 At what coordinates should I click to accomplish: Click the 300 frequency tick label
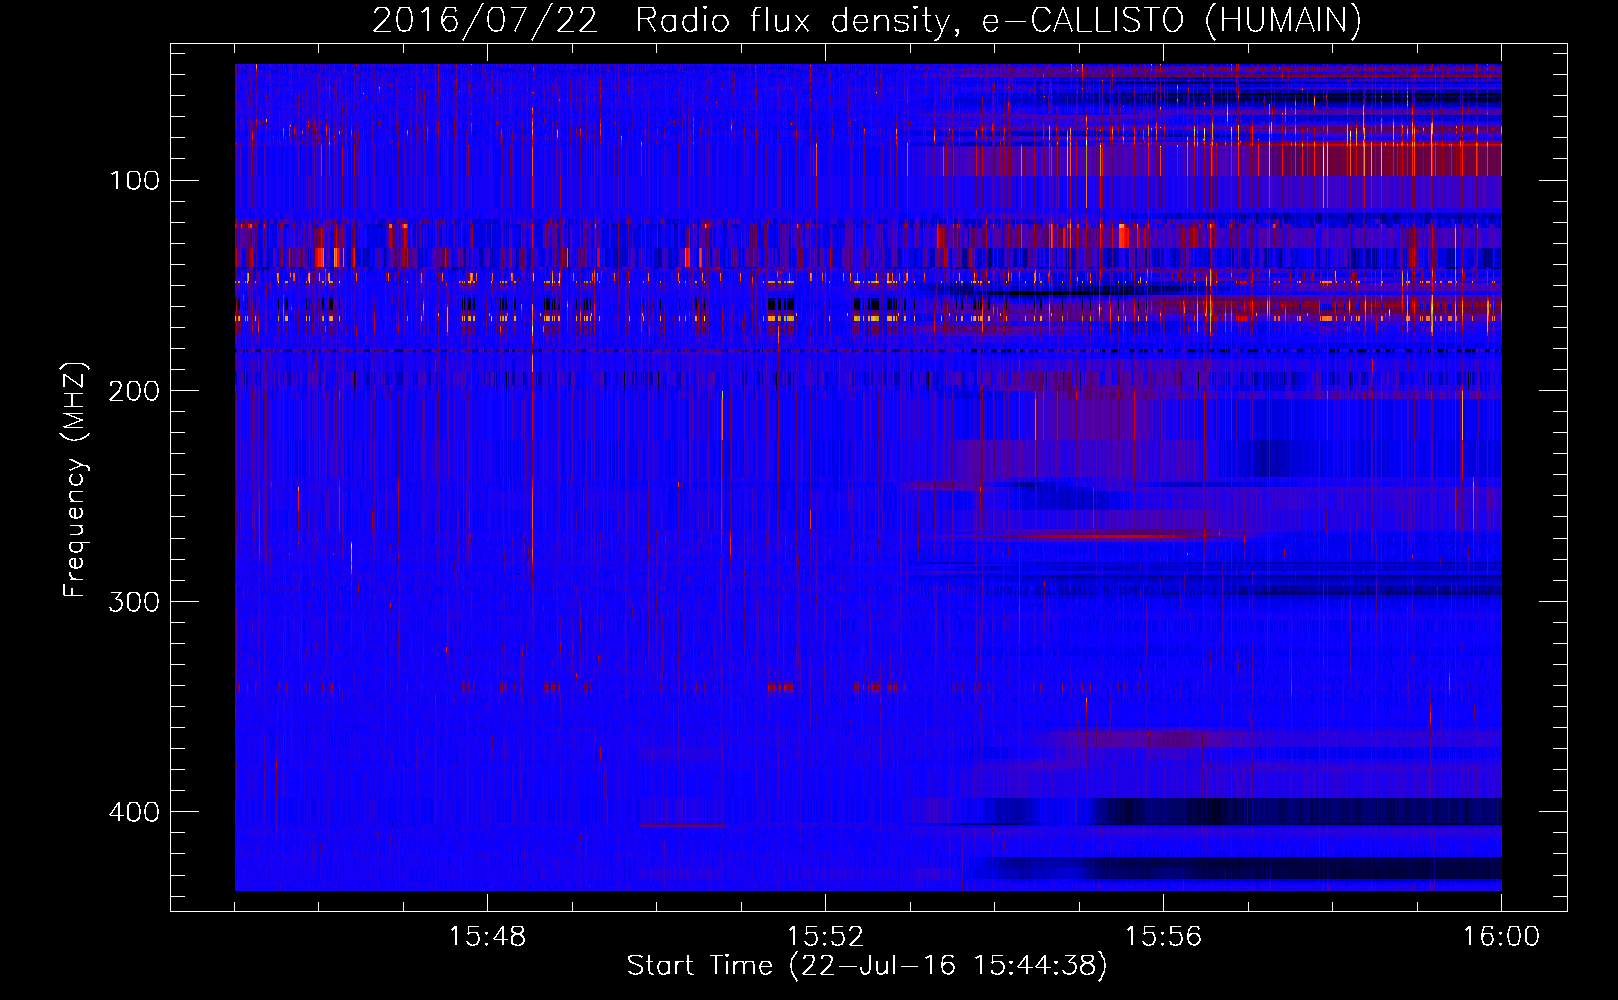135,601
